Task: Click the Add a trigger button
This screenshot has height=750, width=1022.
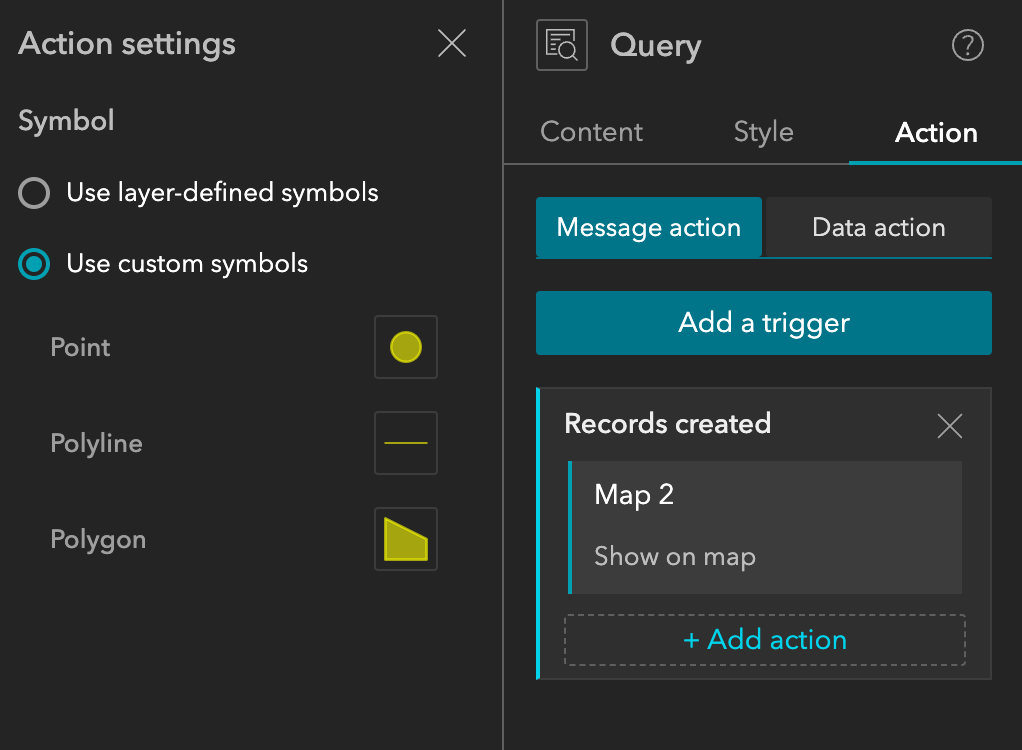Action: point(764,323)
